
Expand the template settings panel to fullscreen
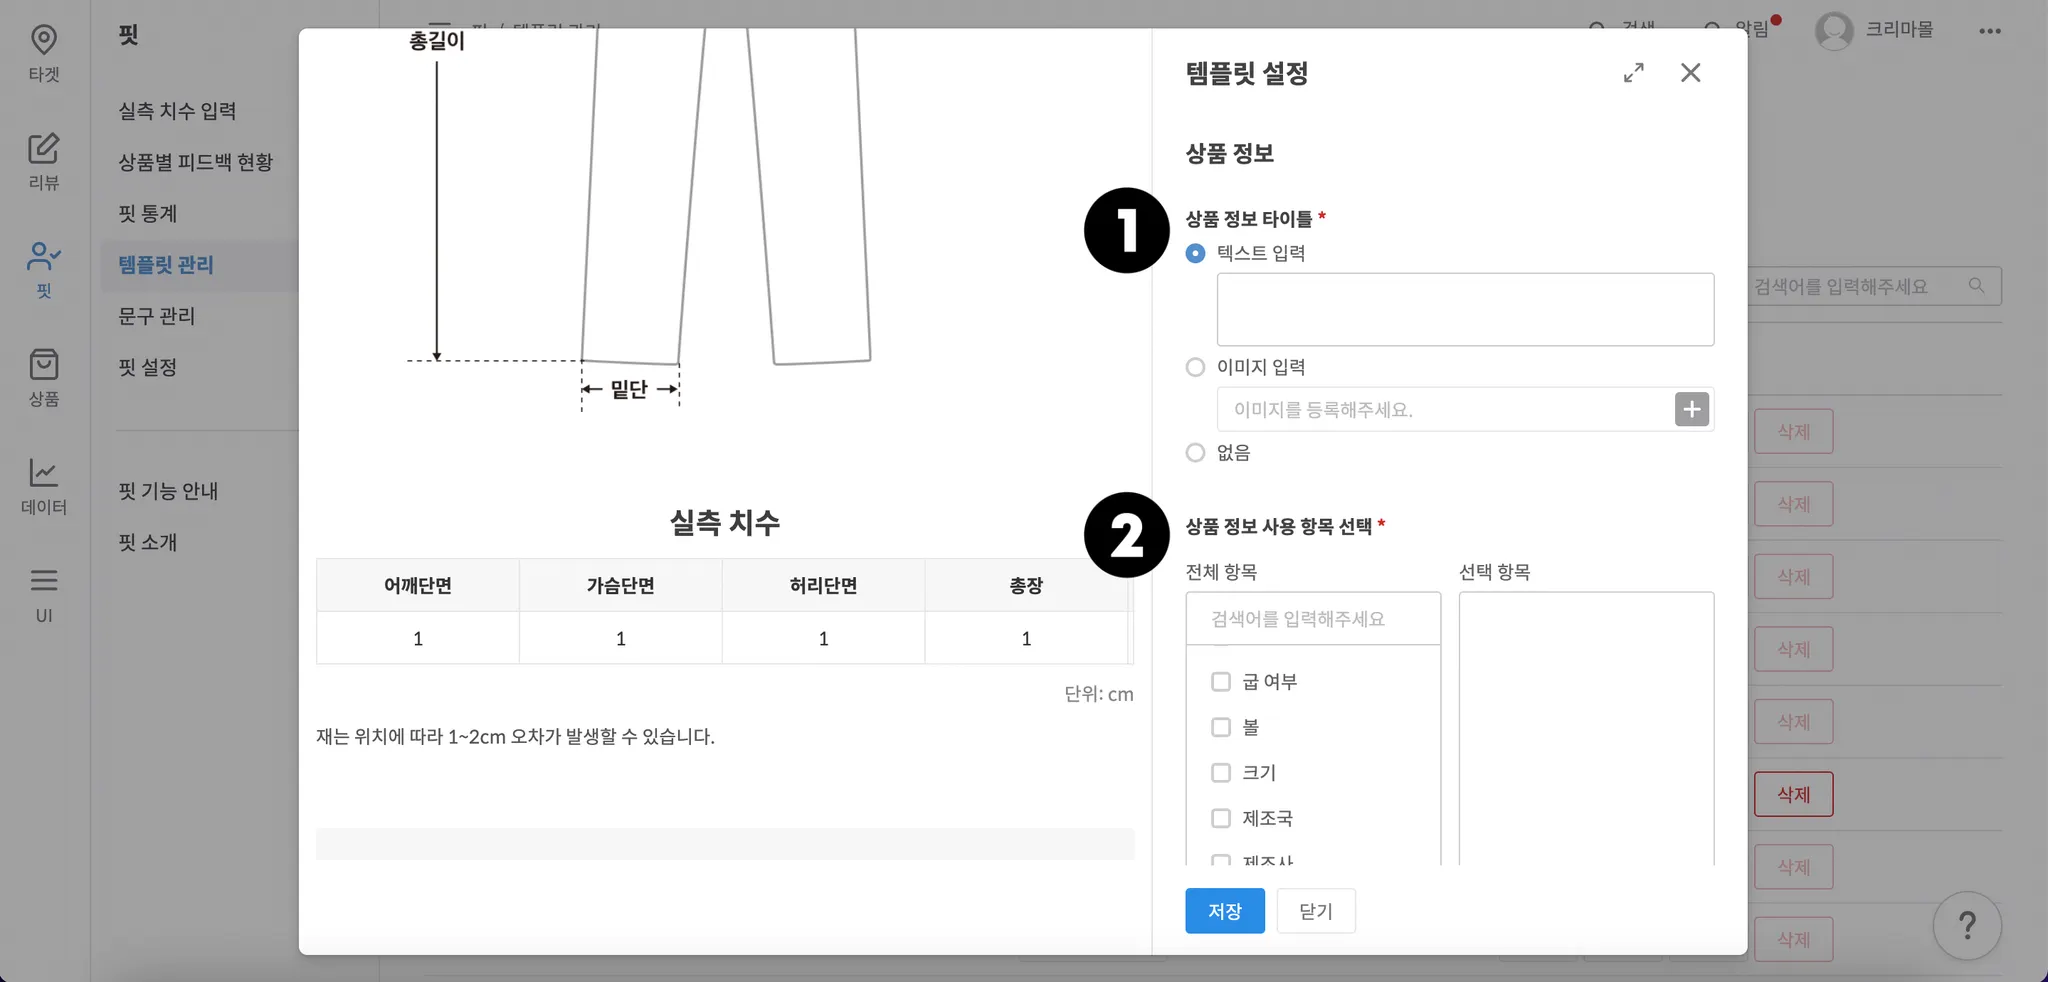pyautogui.click(x=1633, y=73)
